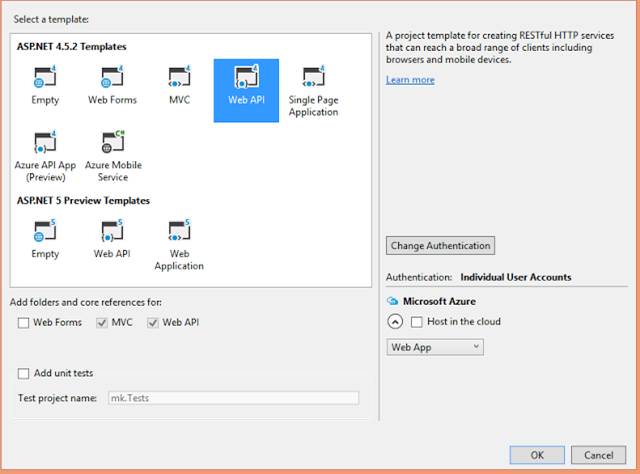Select the Azure Mobile Service template

click(113, 156)
